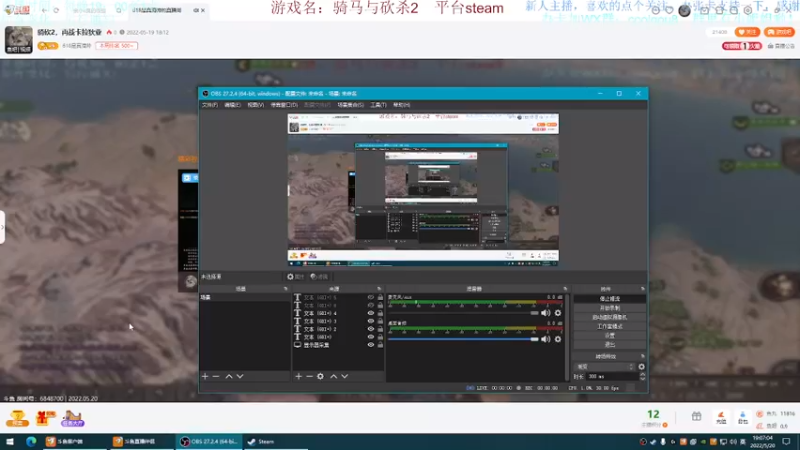Click the orange 关注 follow button
The height and width of the screenshot is (450, 800).
click(747, 32)
